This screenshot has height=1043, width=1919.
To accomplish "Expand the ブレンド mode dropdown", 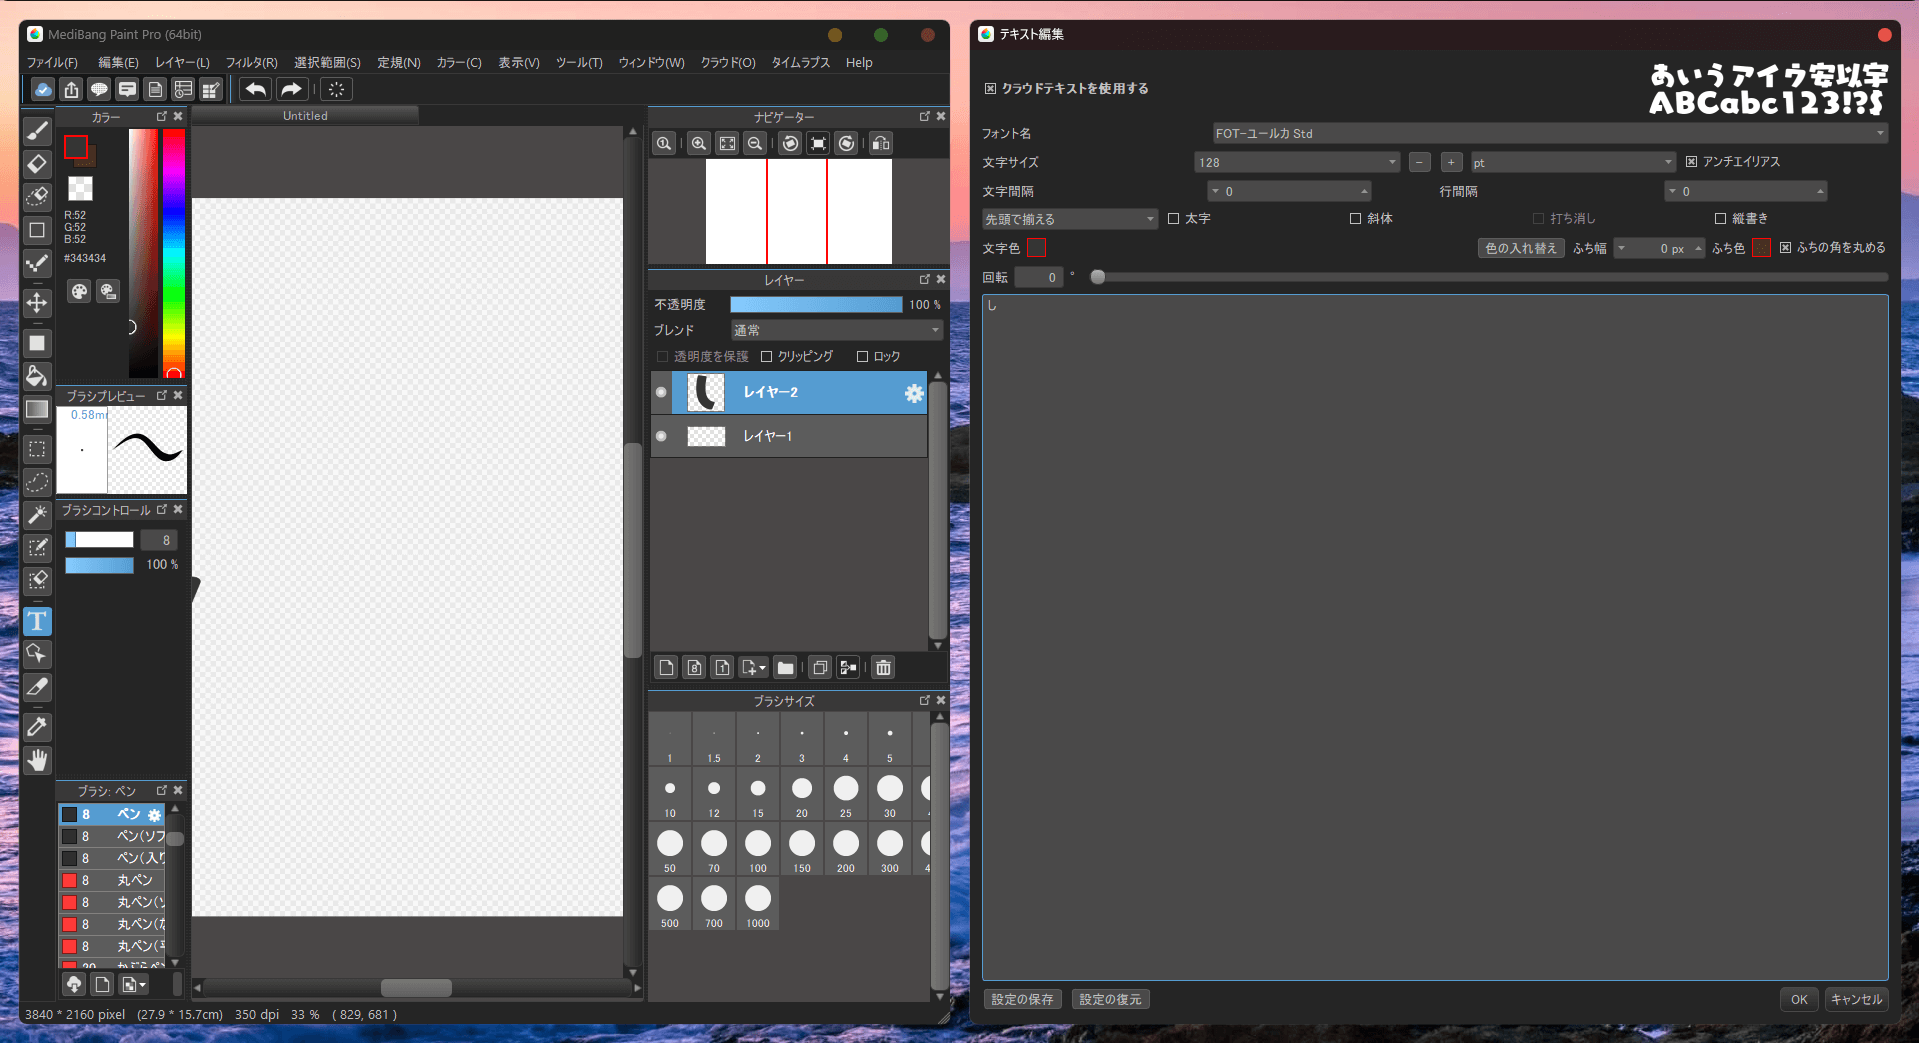I will 836,330.
